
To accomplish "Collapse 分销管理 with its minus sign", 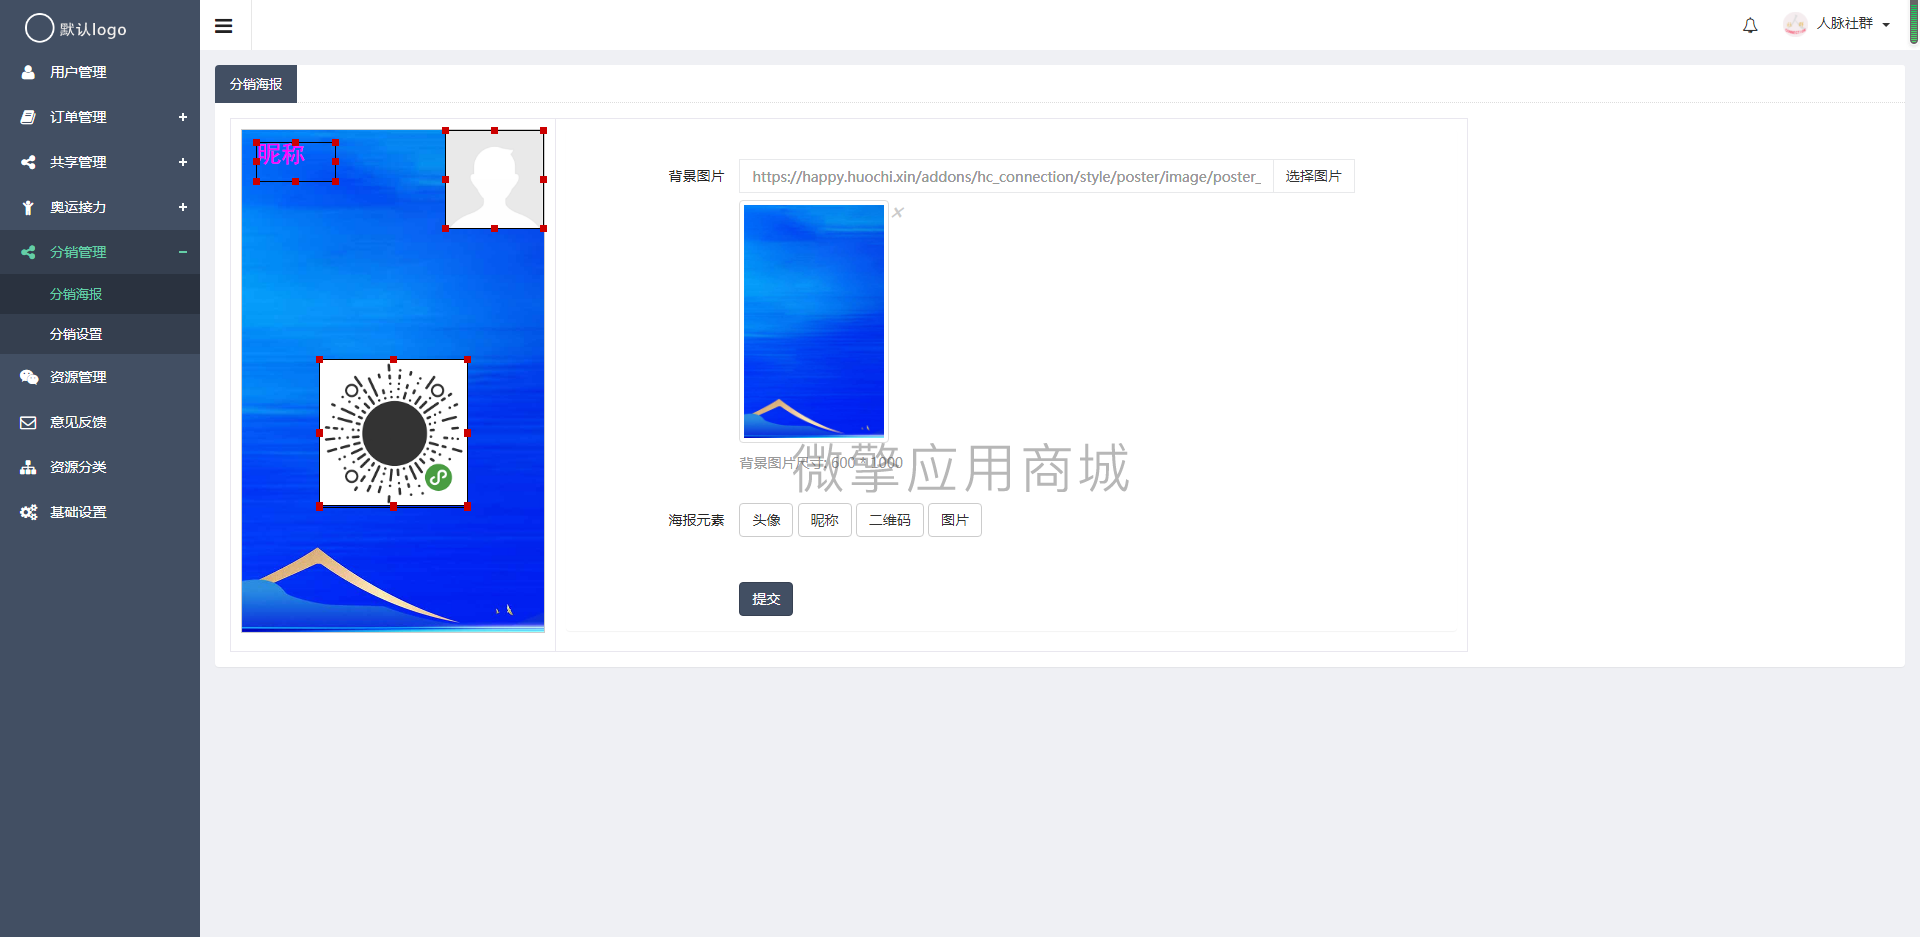I will pos(183,252).
